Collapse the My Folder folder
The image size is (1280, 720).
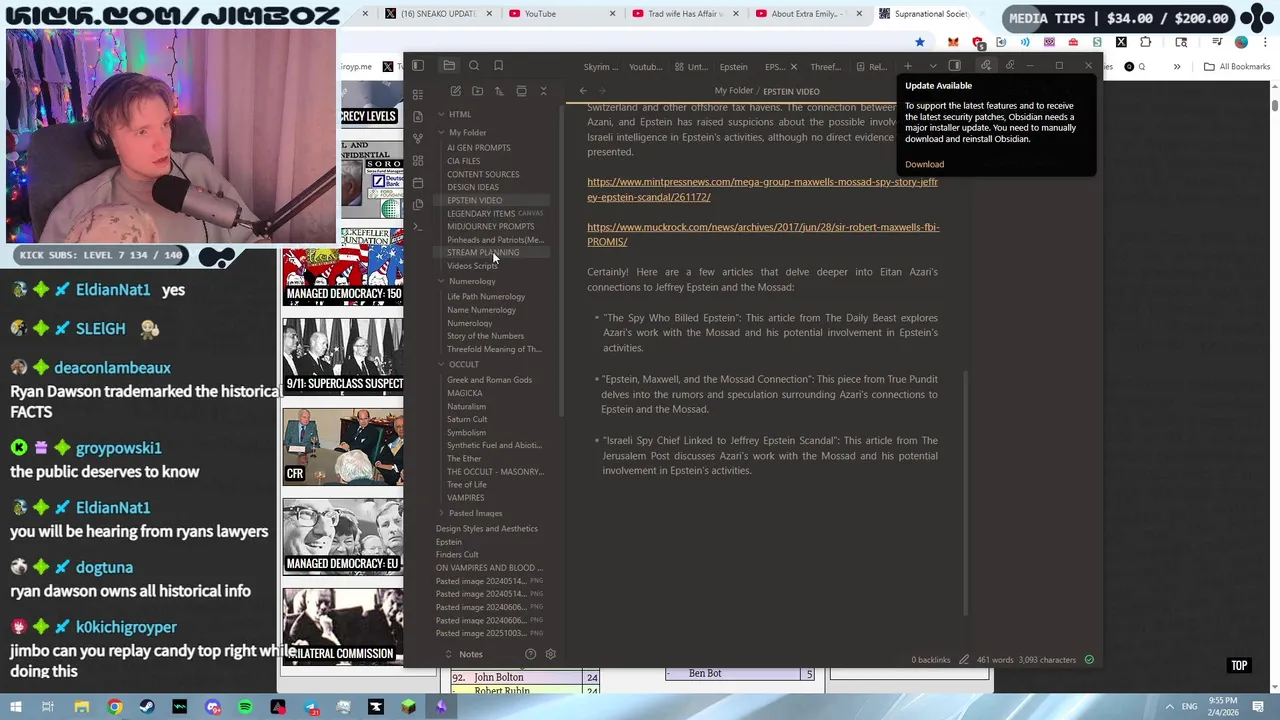(x=441, y=132)
